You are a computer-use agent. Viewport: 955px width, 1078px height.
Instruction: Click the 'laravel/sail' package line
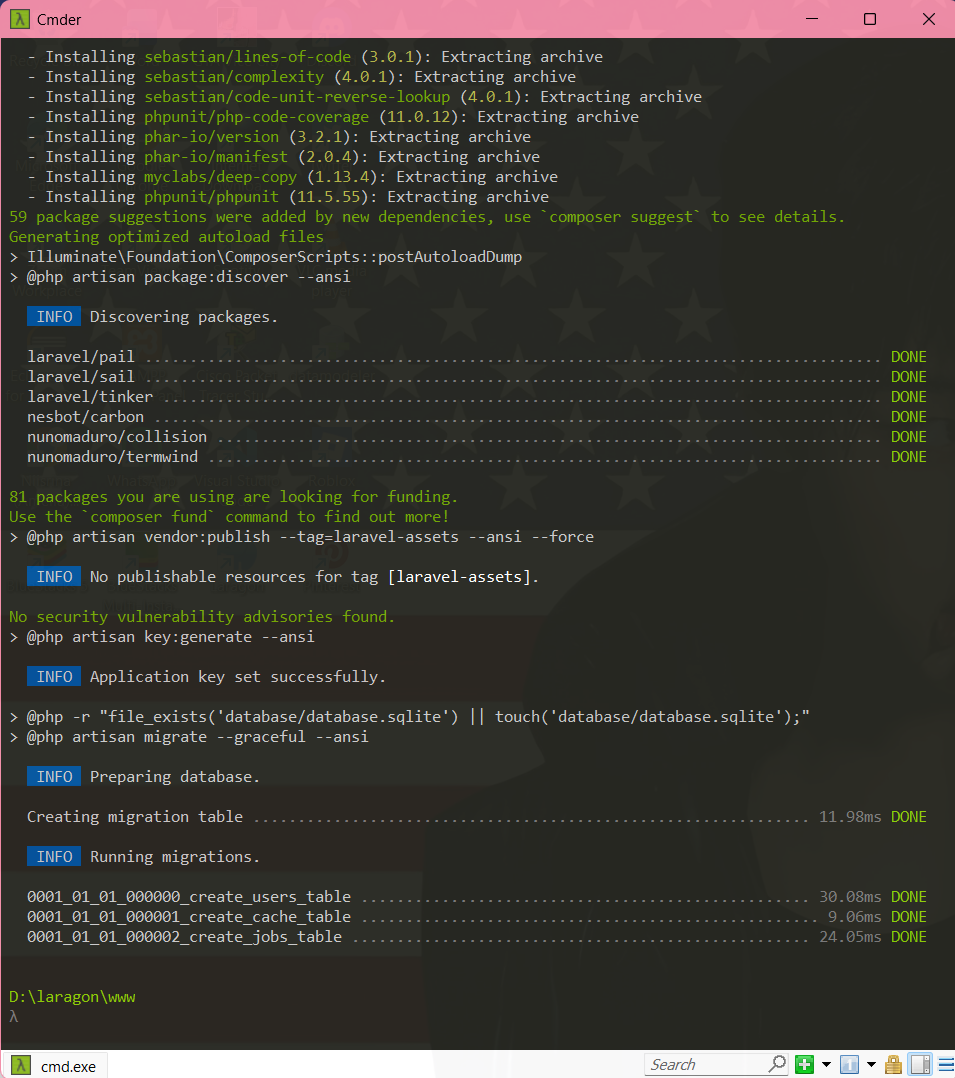[476, 377]
